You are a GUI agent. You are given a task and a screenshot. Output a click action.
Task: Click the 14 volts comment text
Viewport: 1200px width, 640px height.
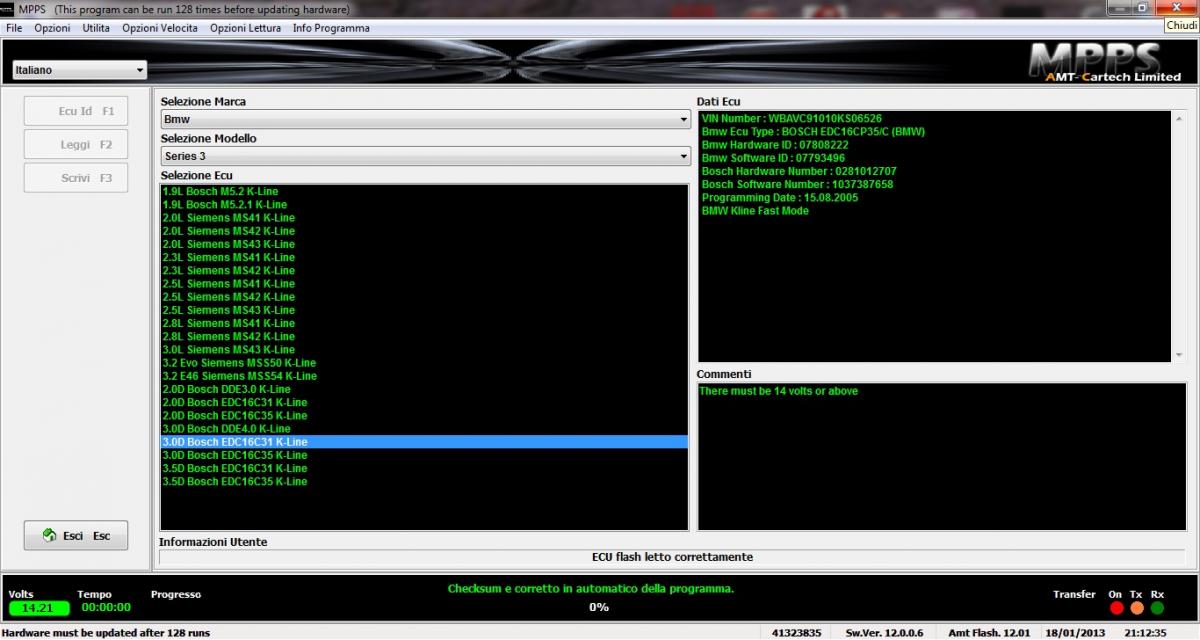click(x=778, y=391)
